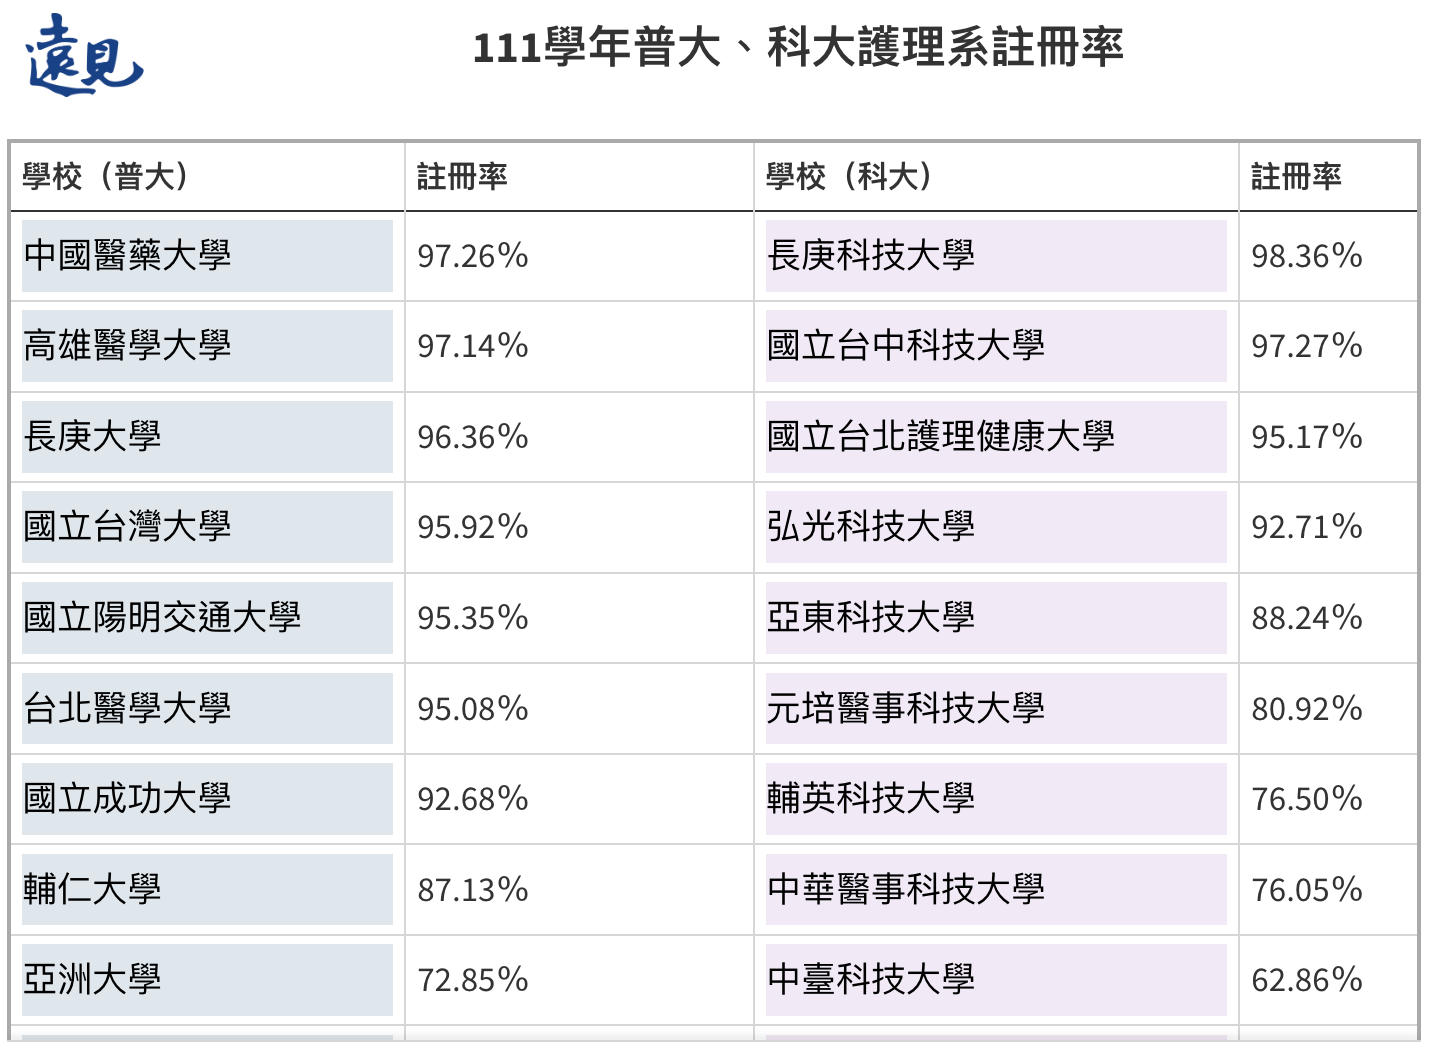The image size is (1438, 1062).
Task: Click 國立台北護理健康大學 entry
Action: (x=996, y=437)
